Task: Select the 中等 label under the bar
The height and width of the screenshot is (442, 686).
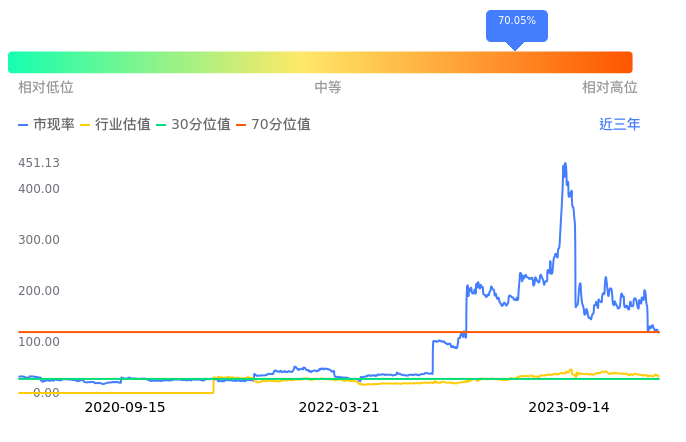Action: point(328,88)
